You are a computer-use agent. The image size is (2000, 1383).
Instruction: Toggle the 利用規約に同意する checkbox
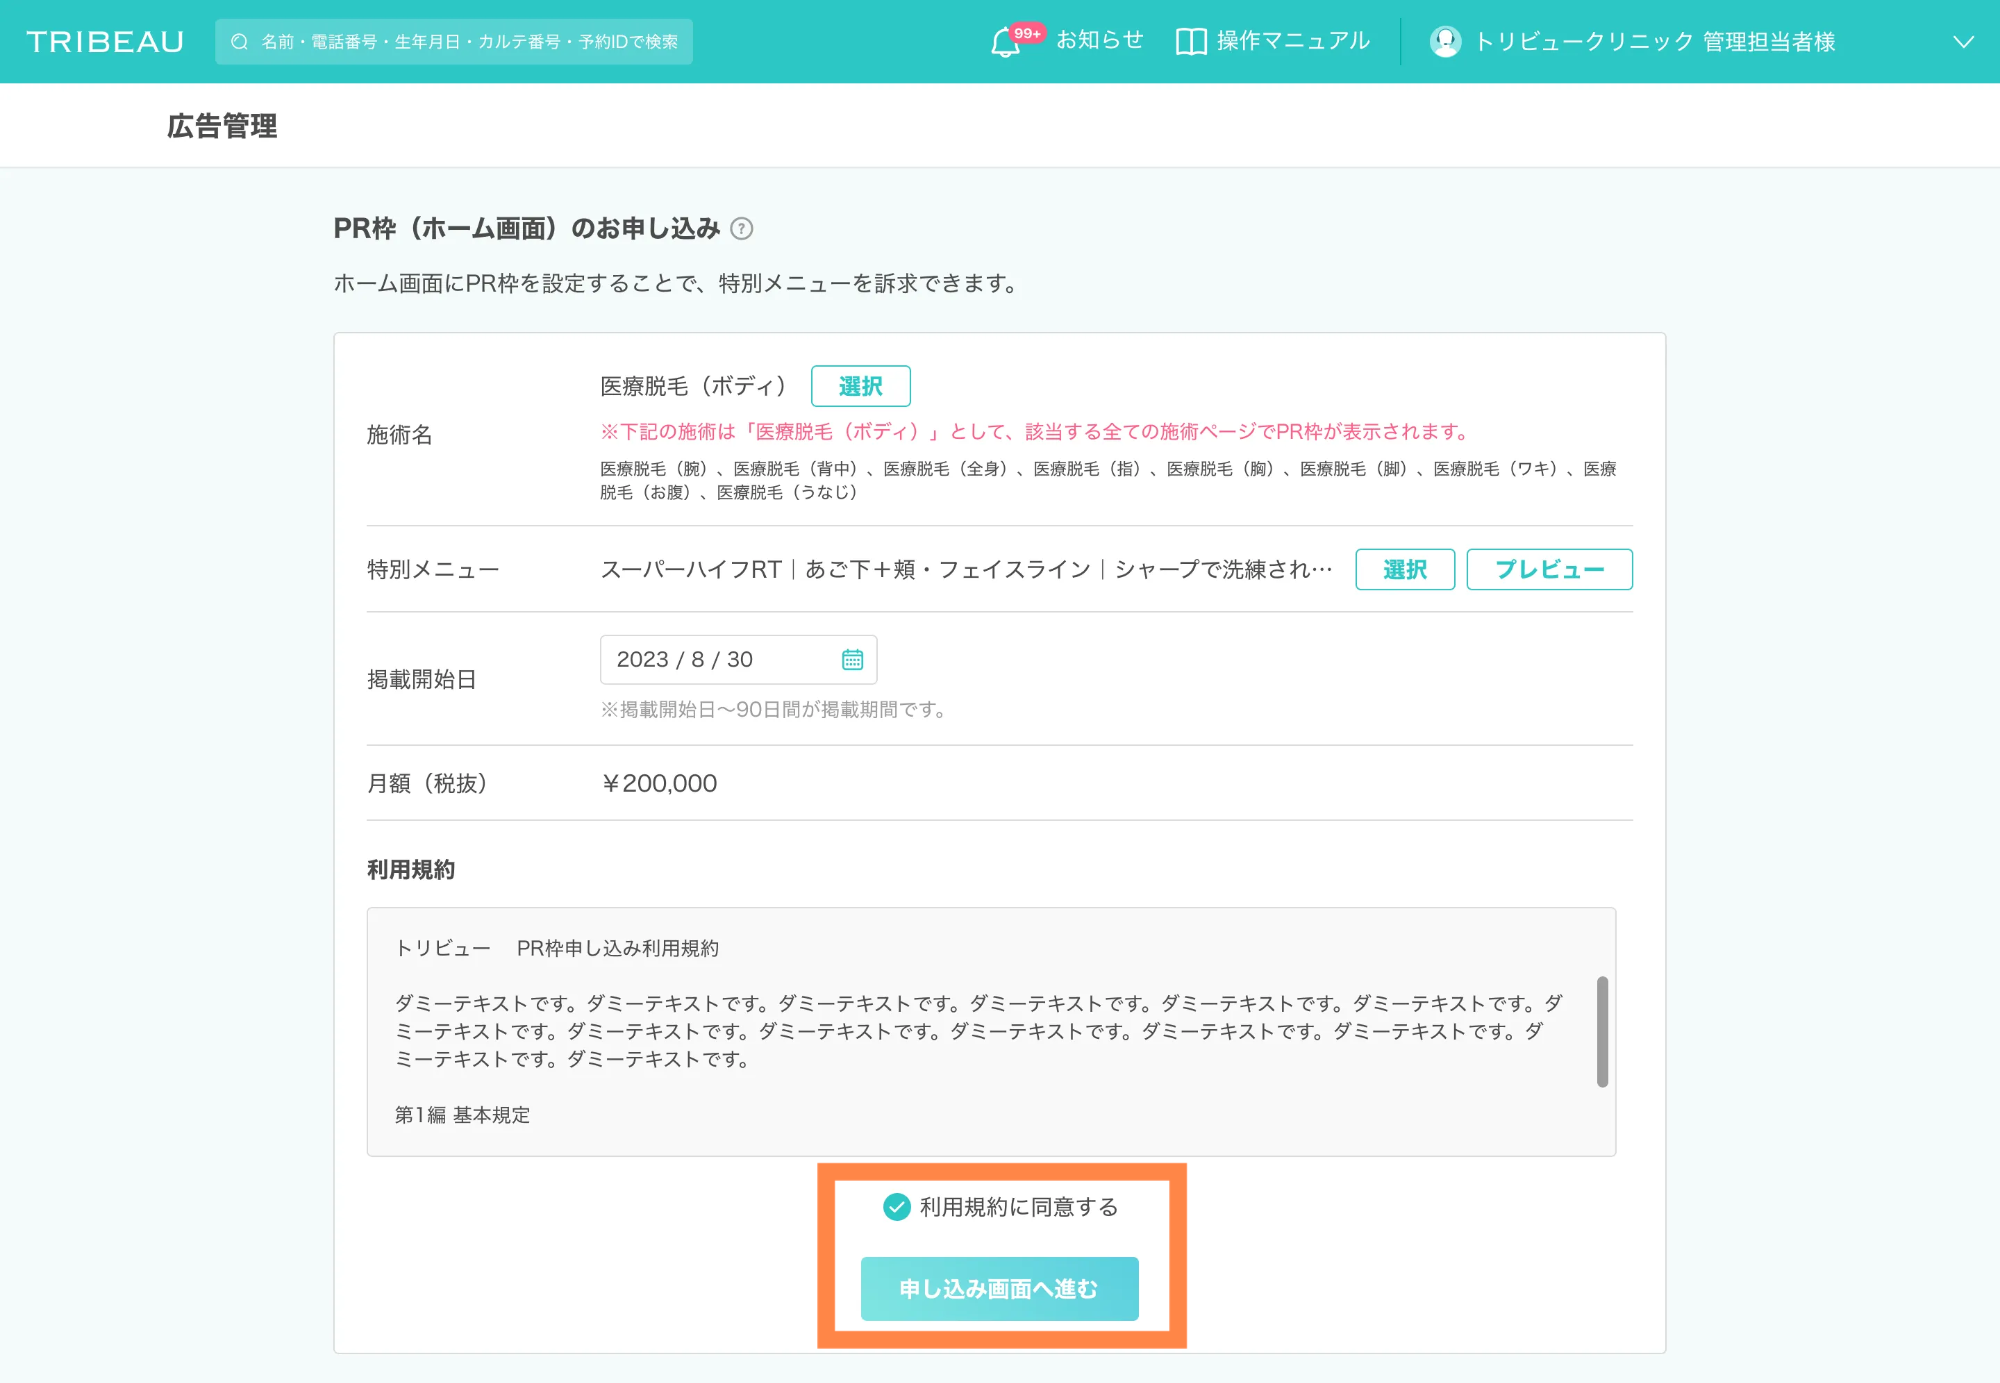pyautogui.click(x=897, y=1207)
